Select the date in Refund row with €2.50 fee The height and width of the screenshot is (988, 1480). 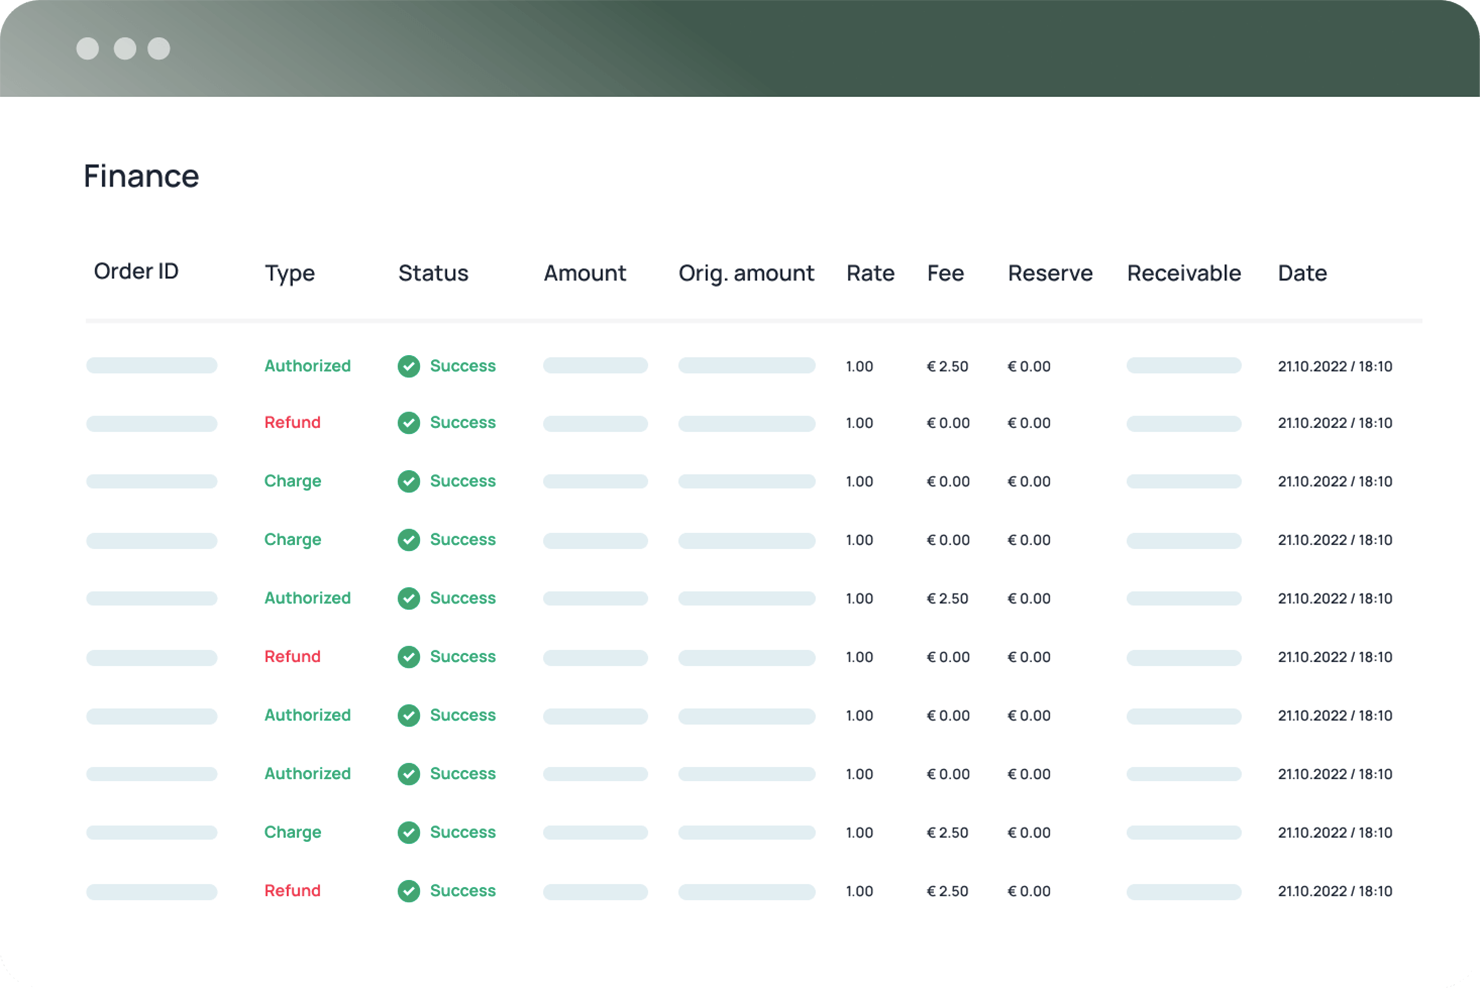coord(1335,891)
